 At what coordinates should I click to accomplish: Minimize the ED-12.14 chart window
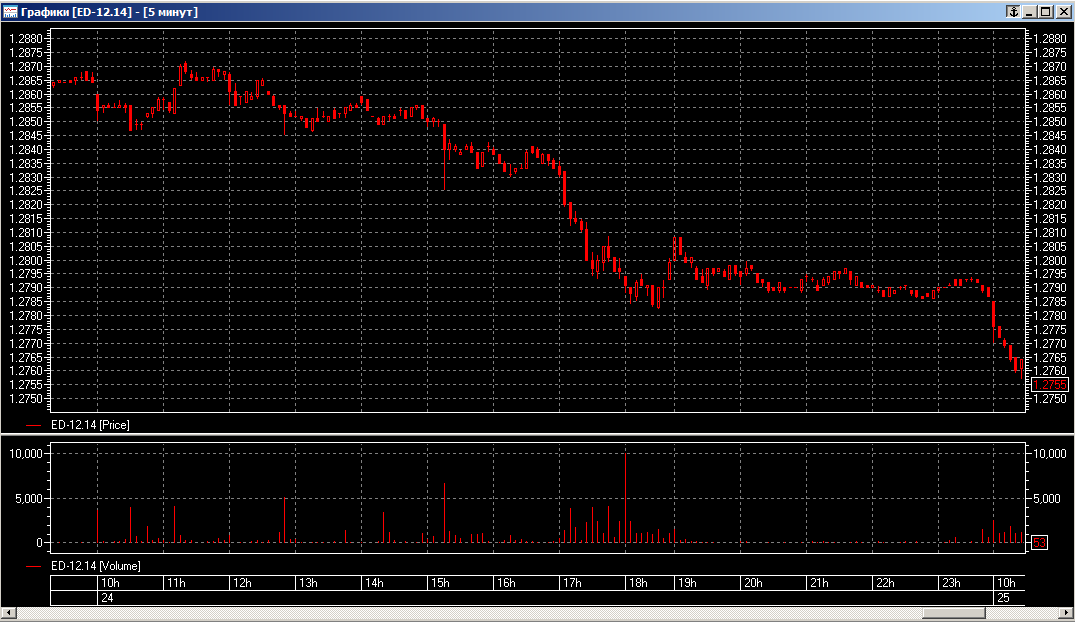click(x=1031, y=11)
